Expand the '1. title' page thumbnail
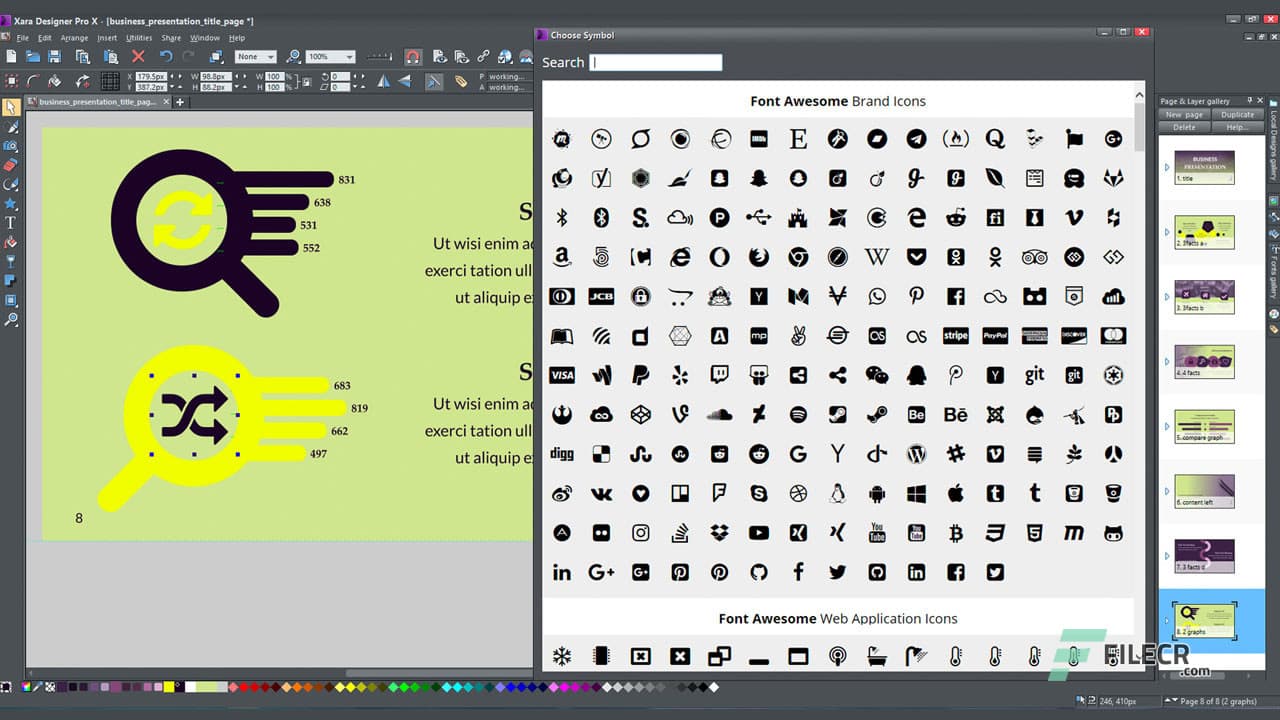 (1167, 167)
